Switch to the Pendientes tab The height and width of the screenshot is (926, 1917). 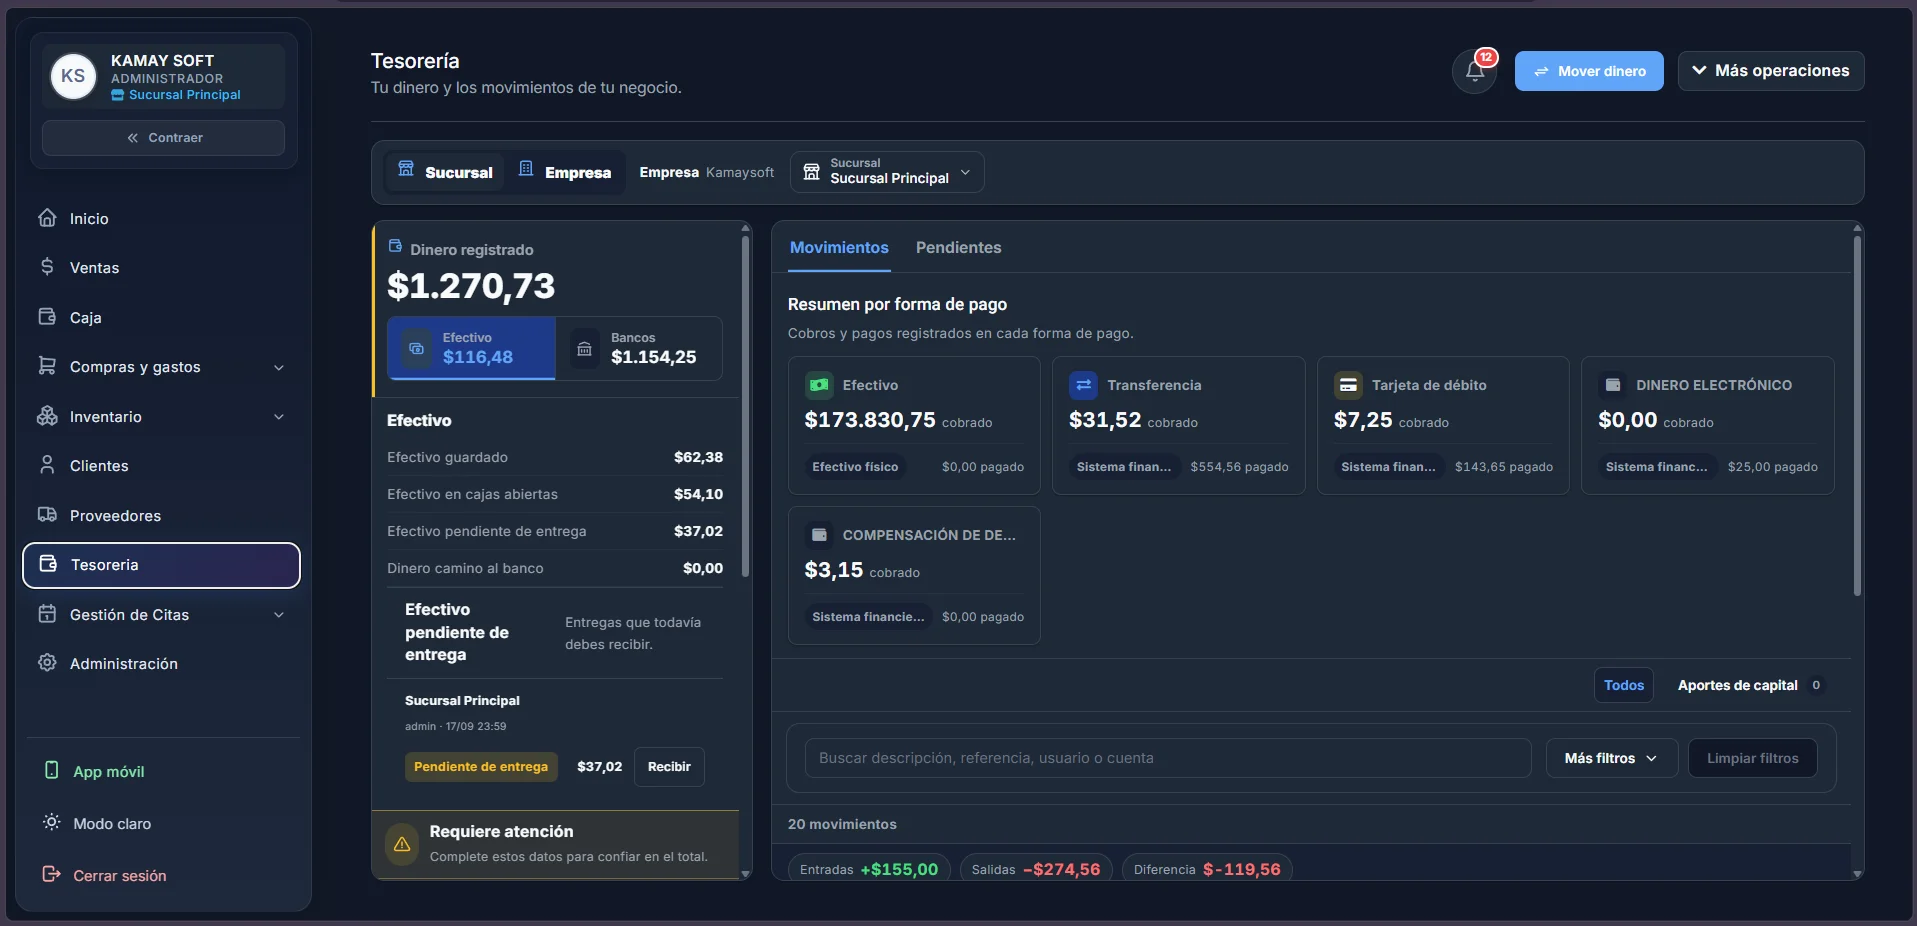(x=958, y=247)
